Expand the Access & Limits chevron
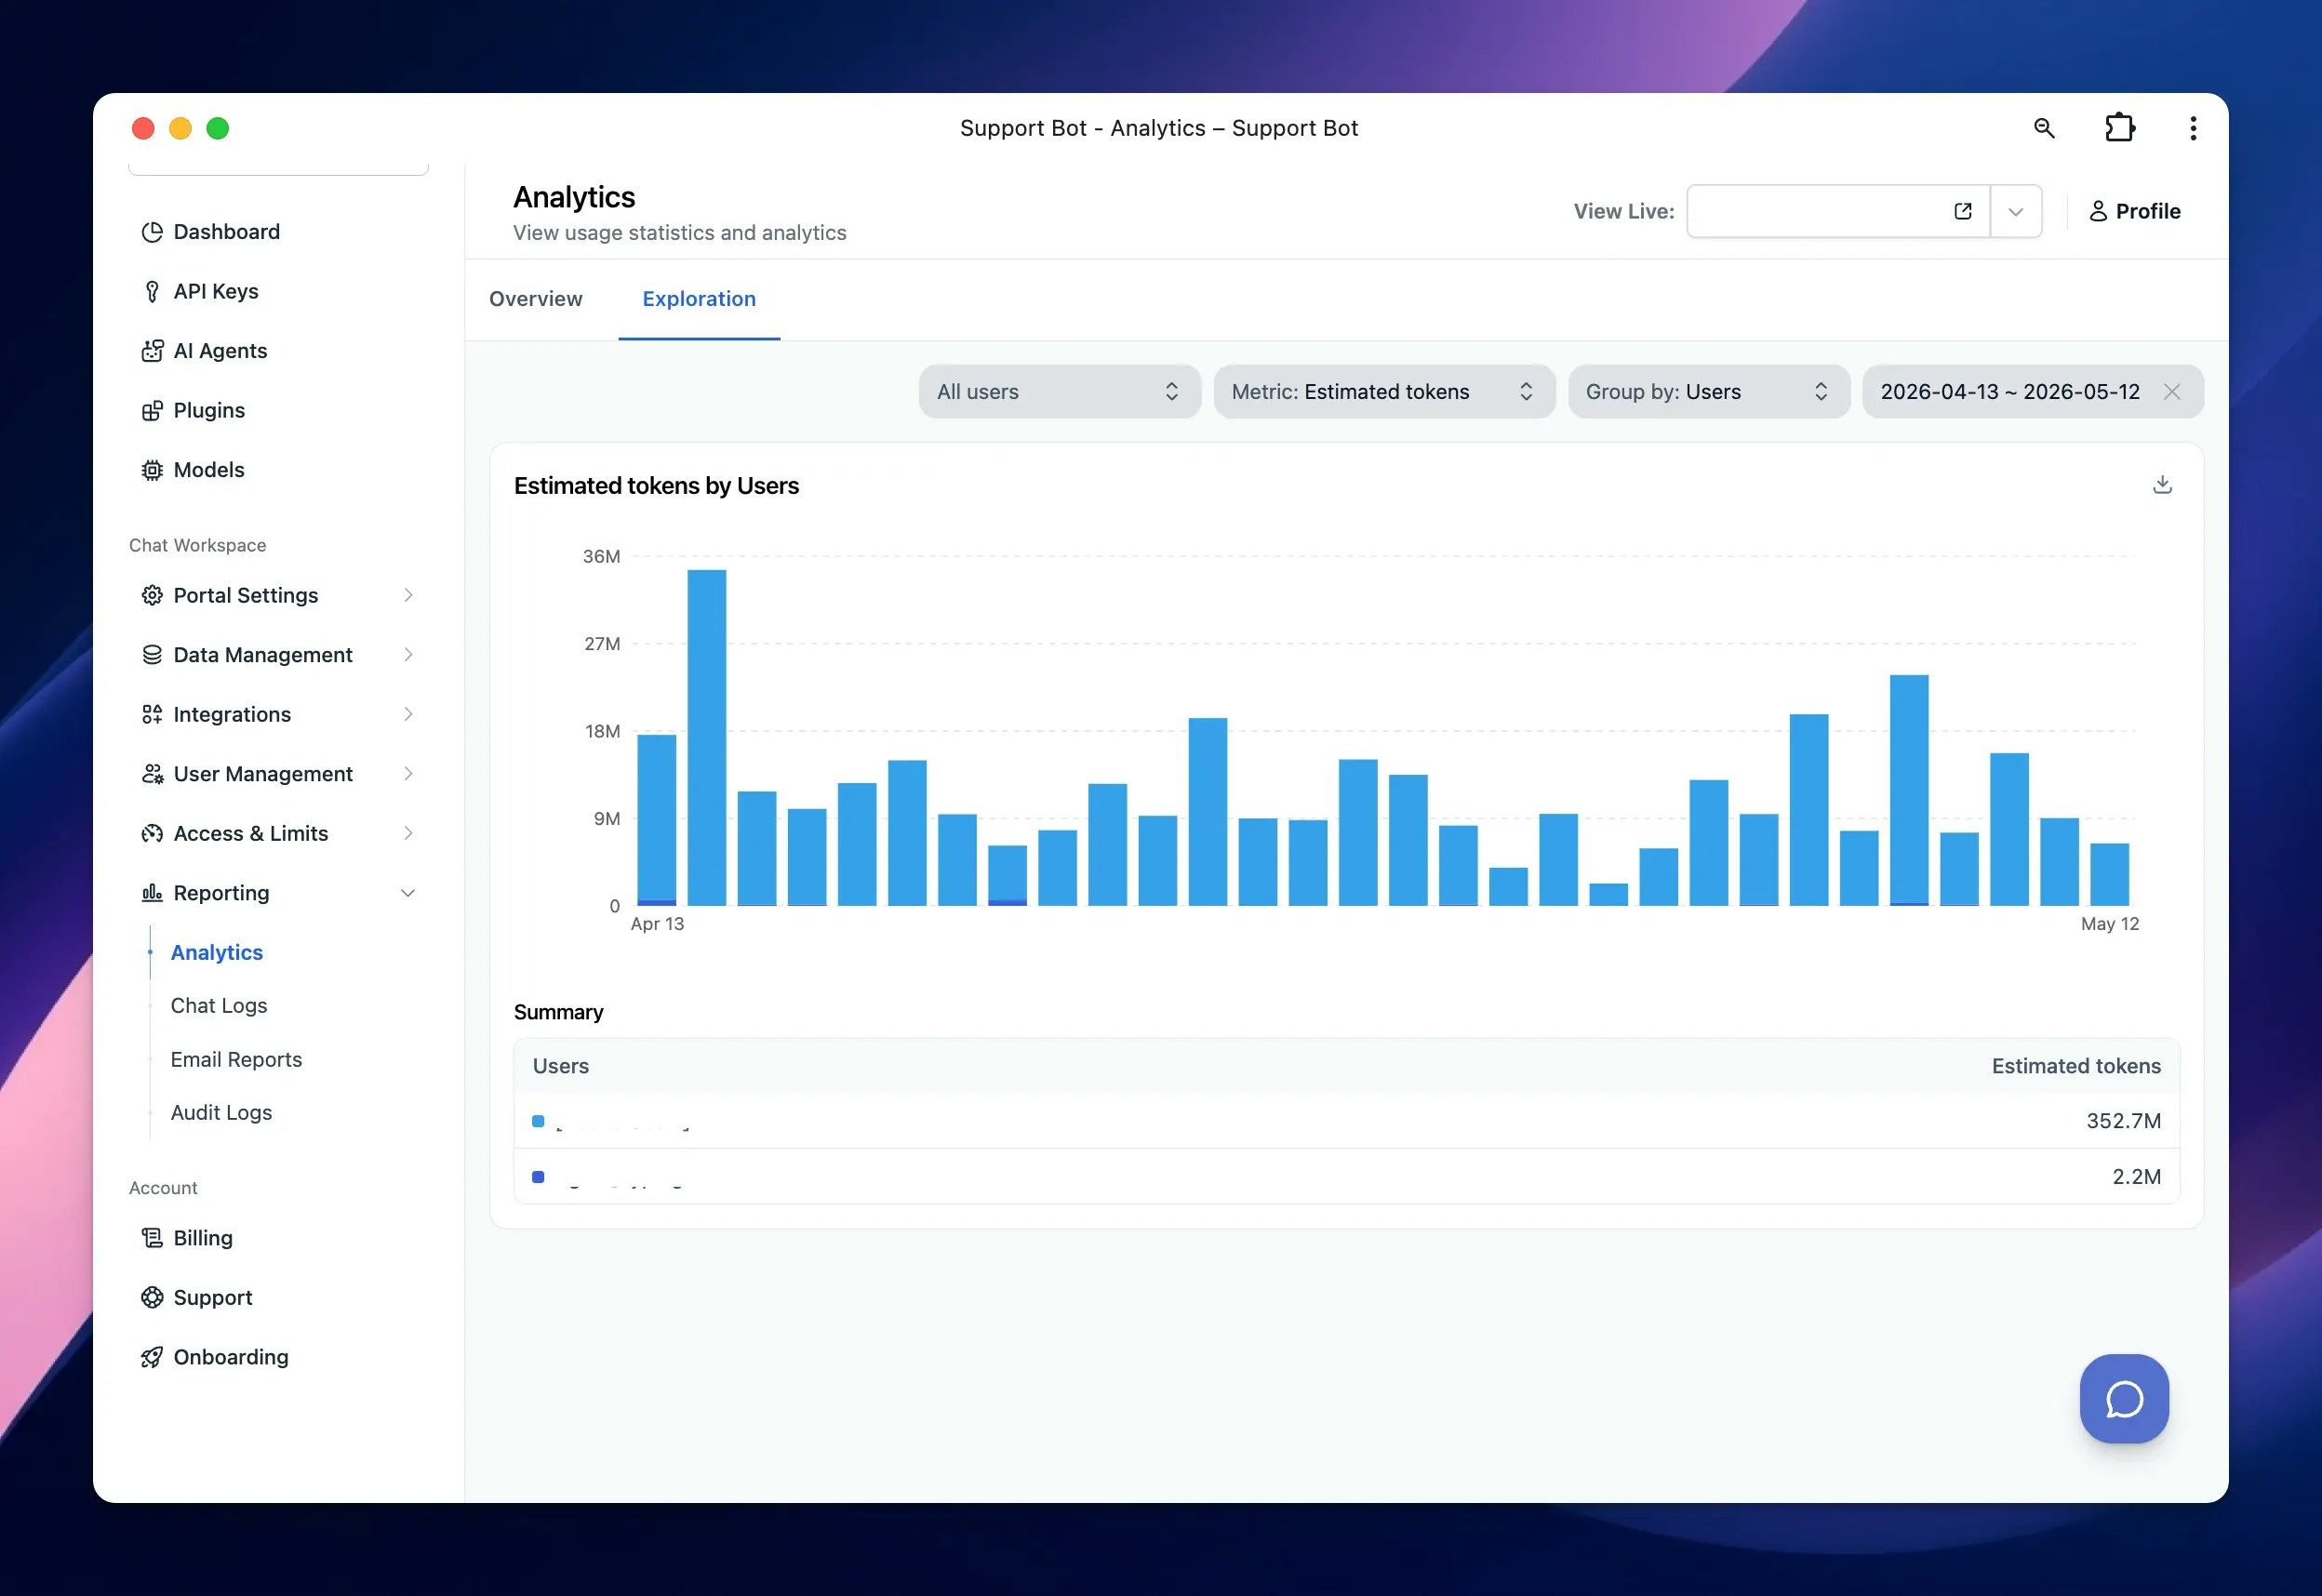The image size is (2322, 1596). coord(408,833)
